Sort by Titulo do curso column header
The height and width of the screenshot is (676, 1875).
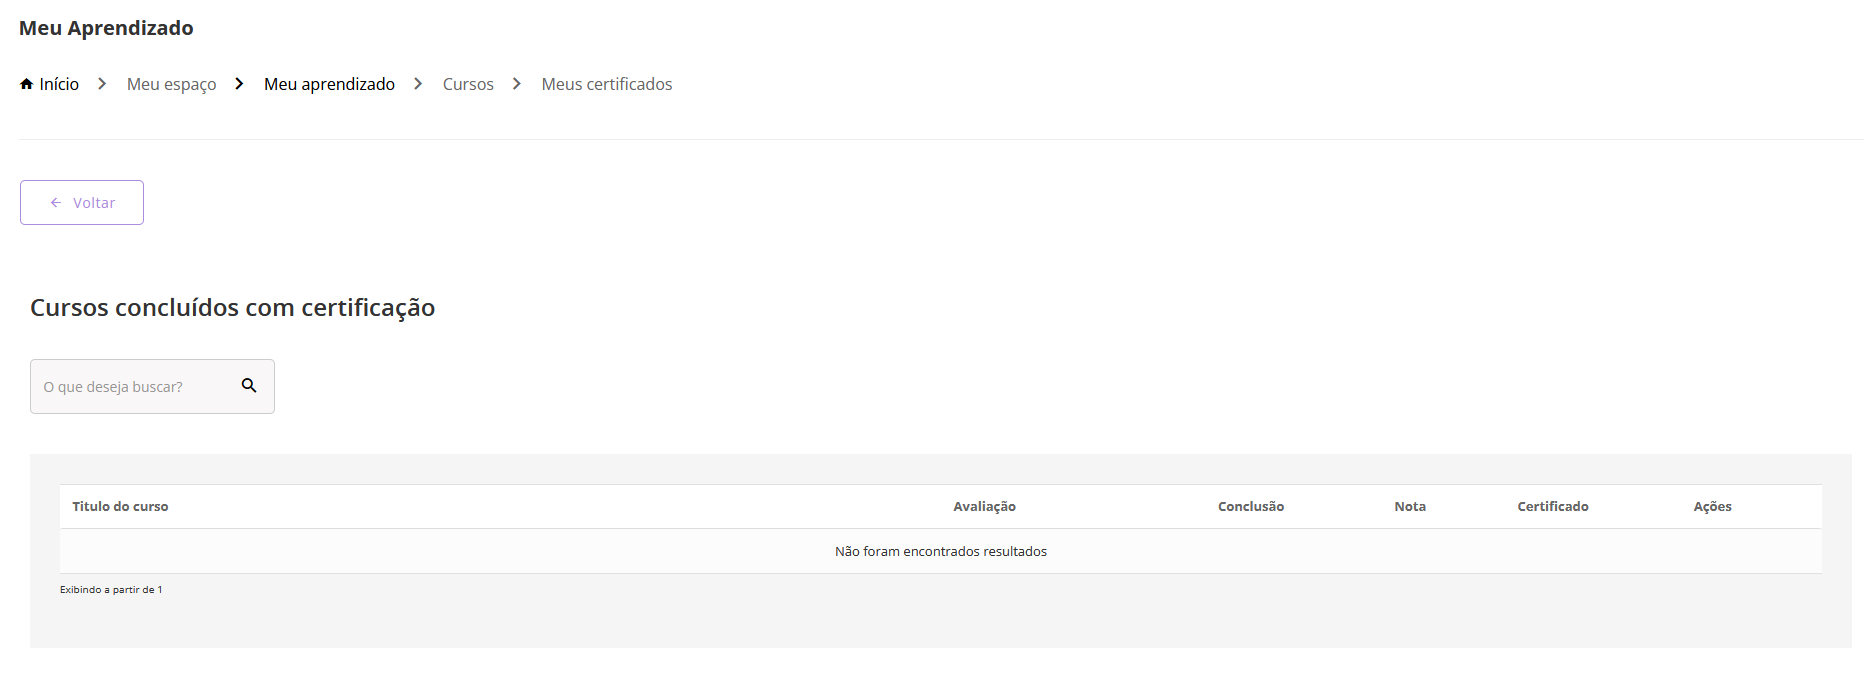pos(120,507)
